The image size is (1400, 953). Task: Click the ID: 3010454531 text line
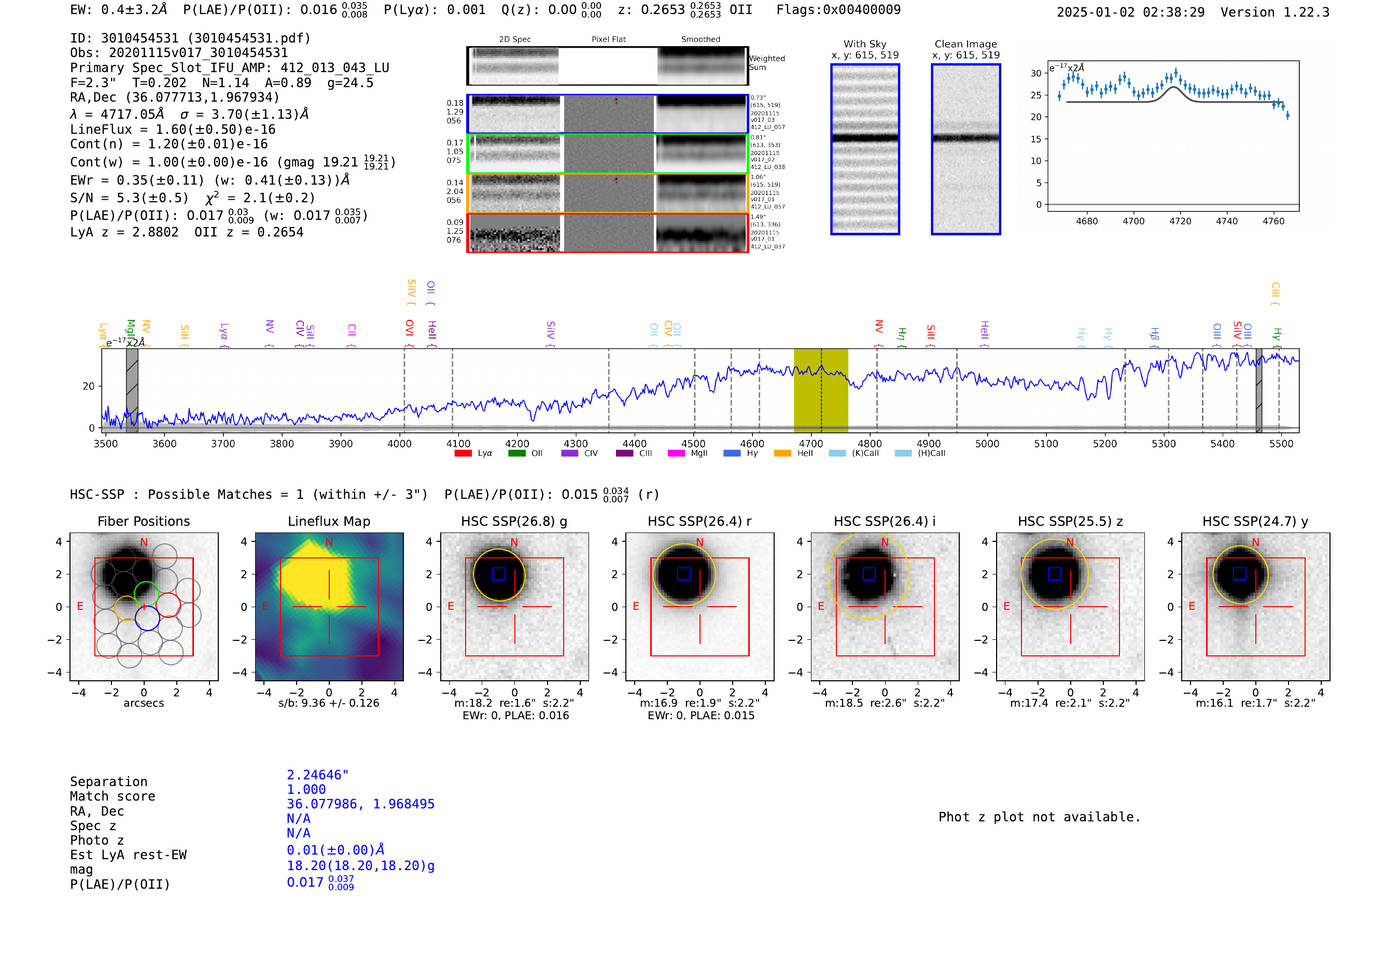pyautogui.click(x=190, y=38)
